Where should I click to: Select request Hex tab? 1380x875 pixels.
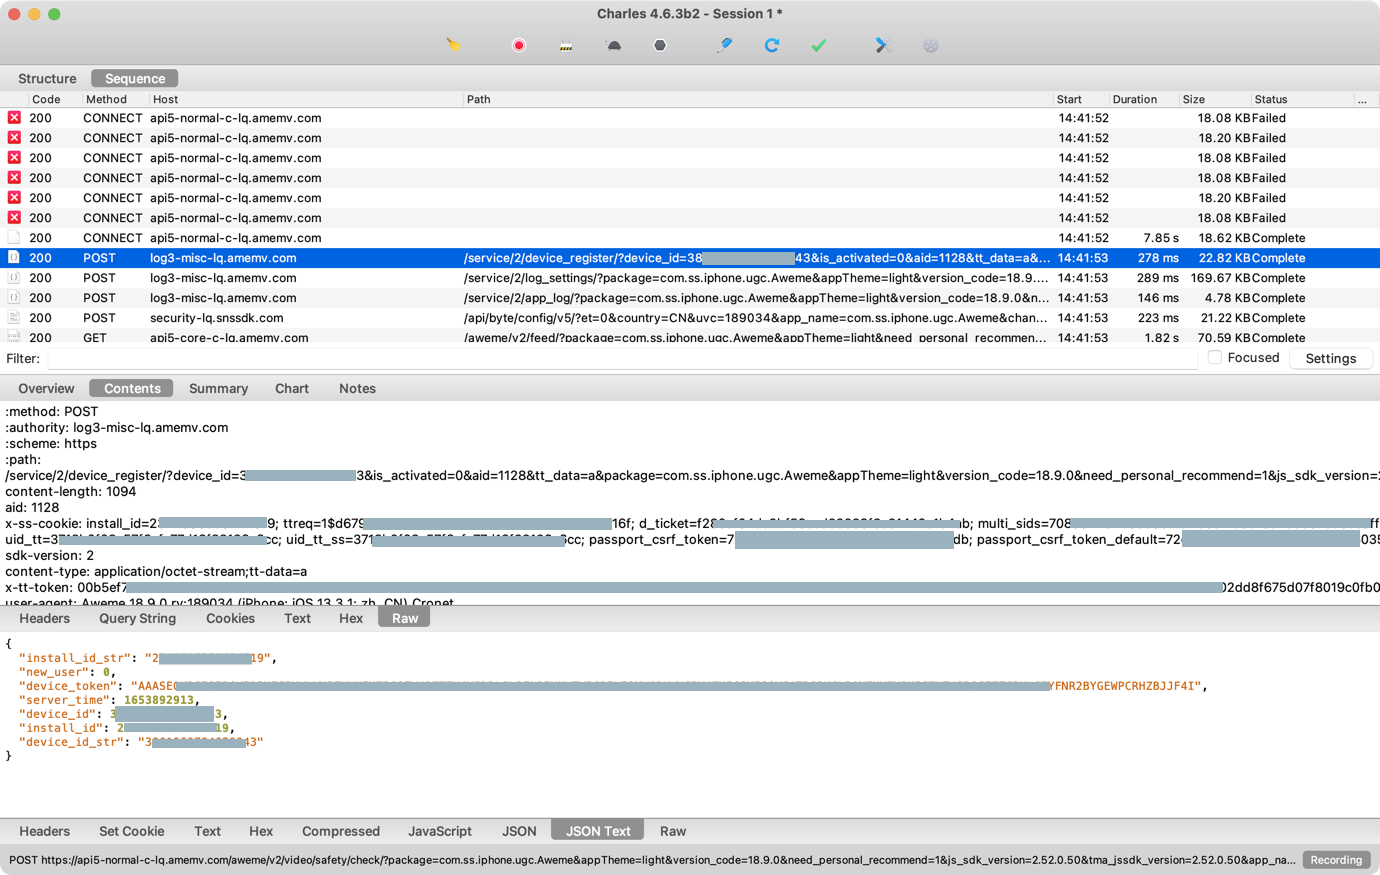pyautogui.click(x=351, y=618)
